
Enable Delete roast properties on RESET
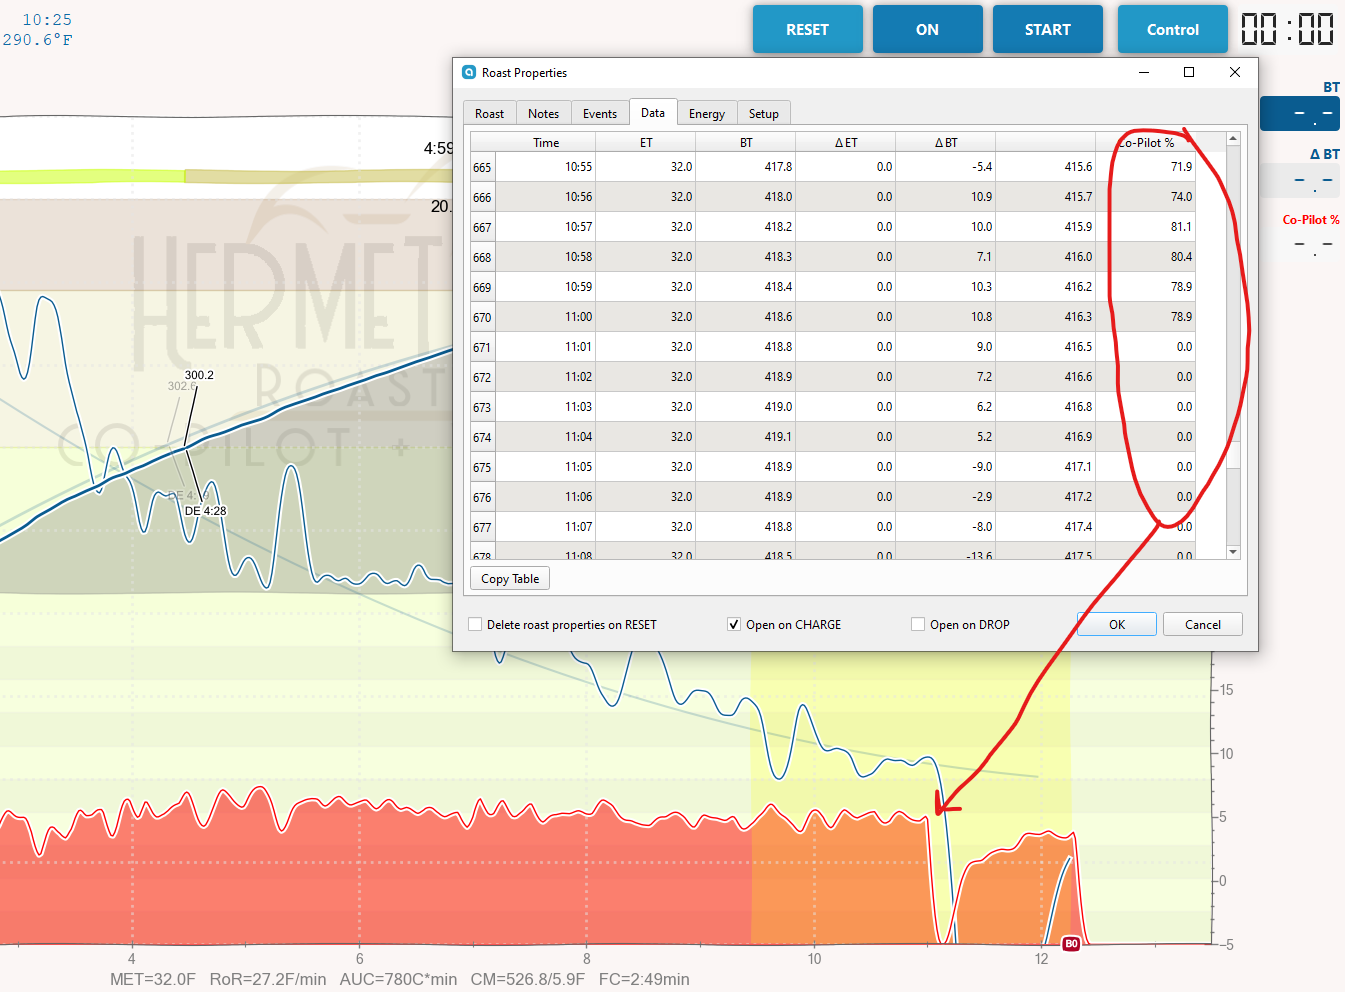tap(475, 624)
